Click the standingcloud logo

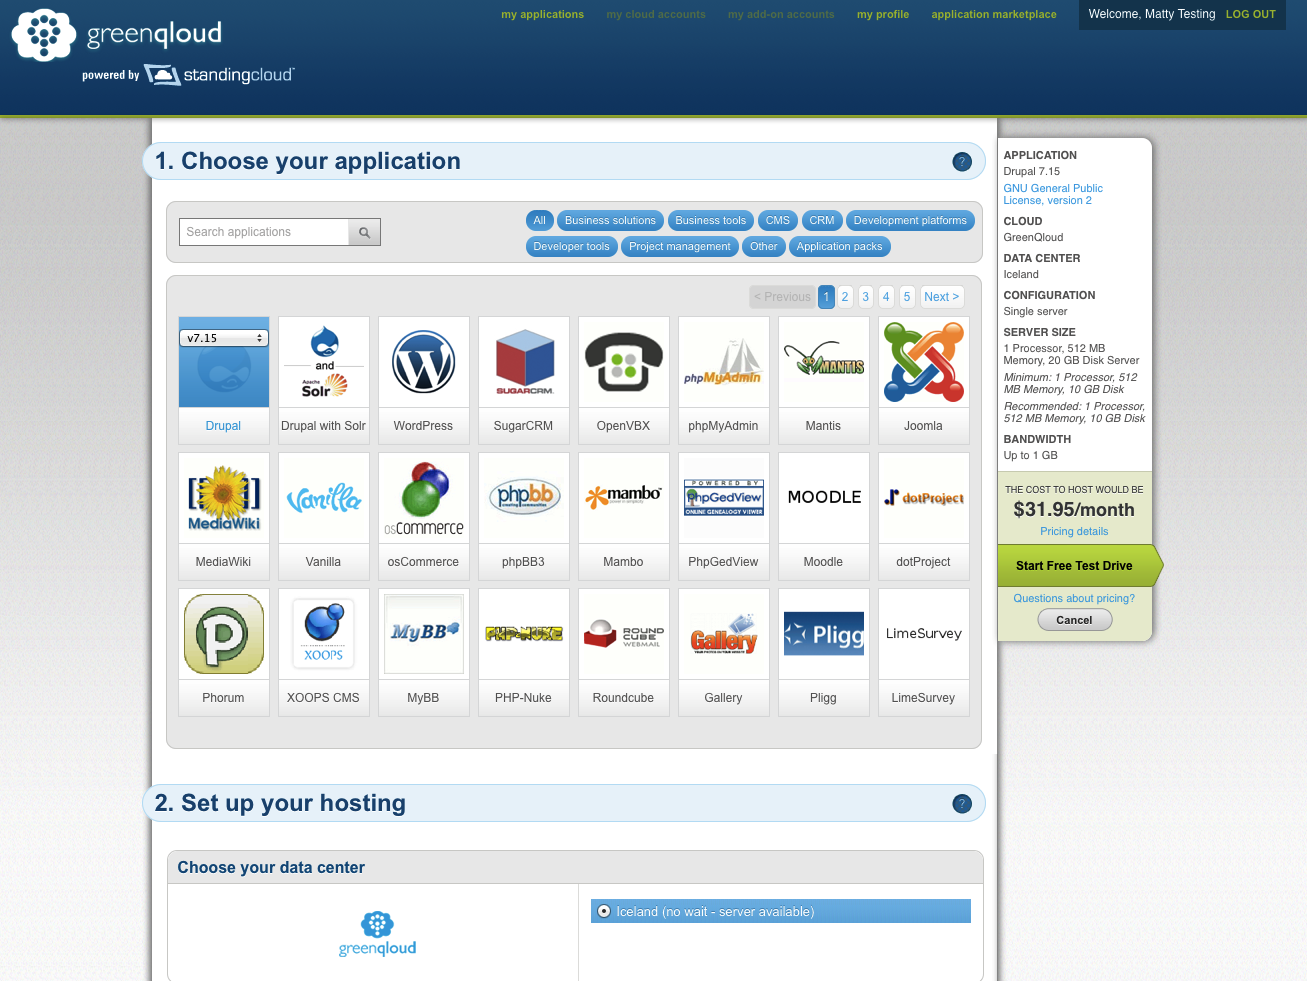pos(219,75)
